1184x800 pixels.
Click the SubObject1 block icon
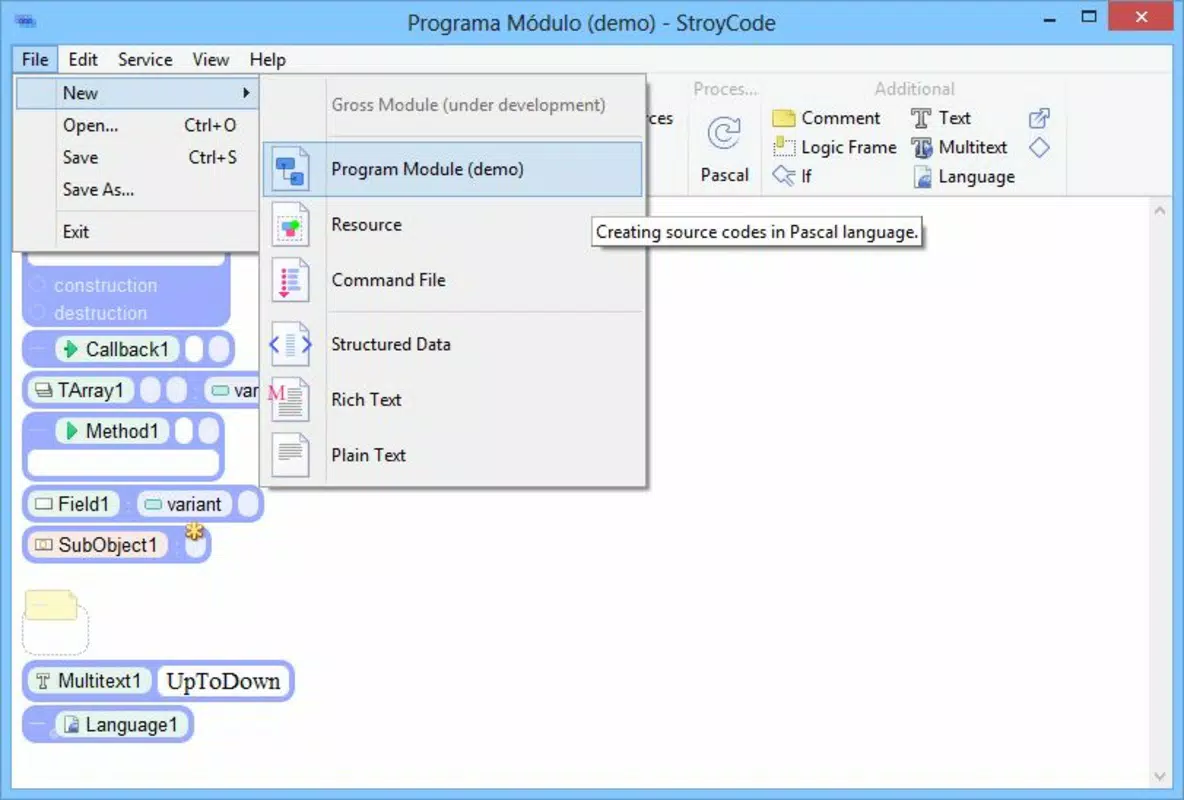[x=44, y=545]
